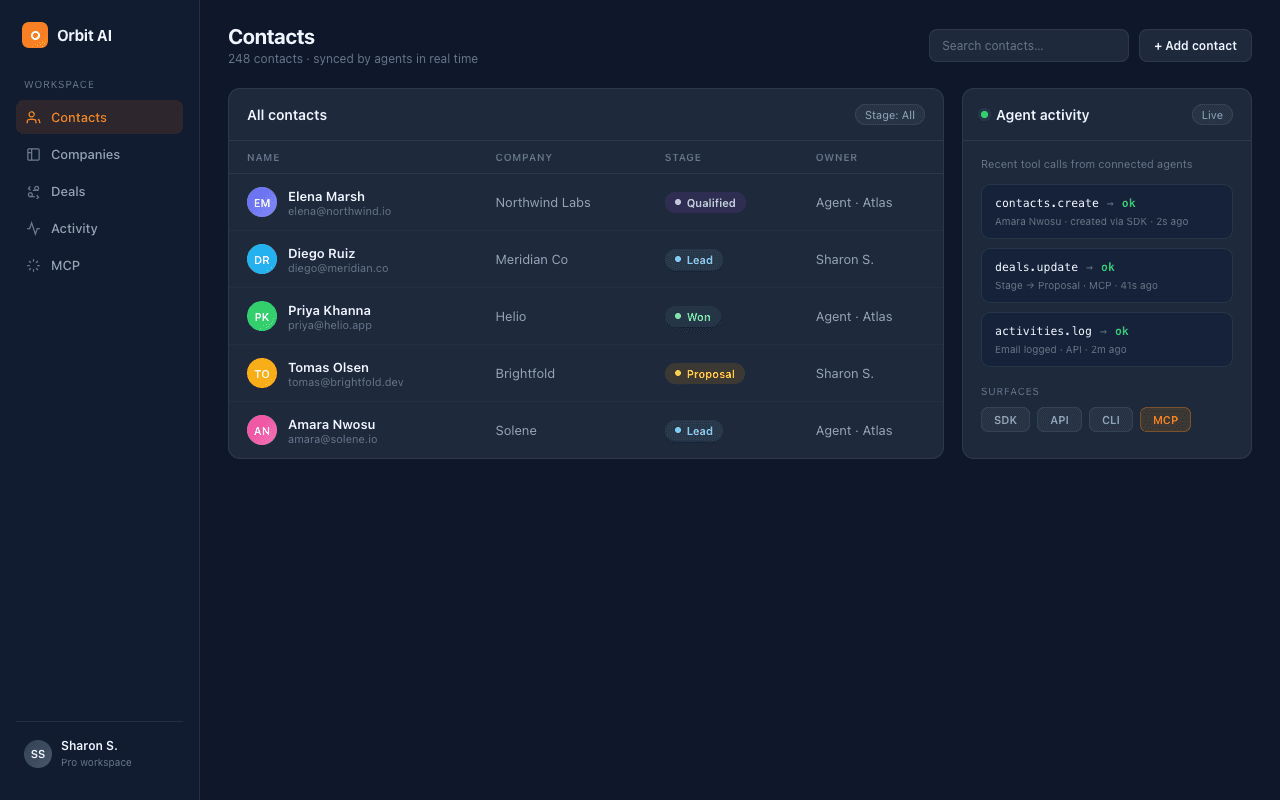This screenshot has width=1280, height=800.
Task: Click the Meridian Co company cell
Action: [x=531, y=259]
